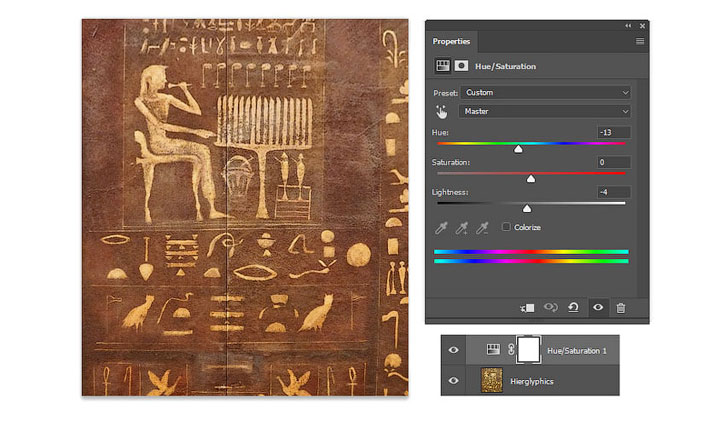
Task: Select the Properties tab
Action: (451, 42)
